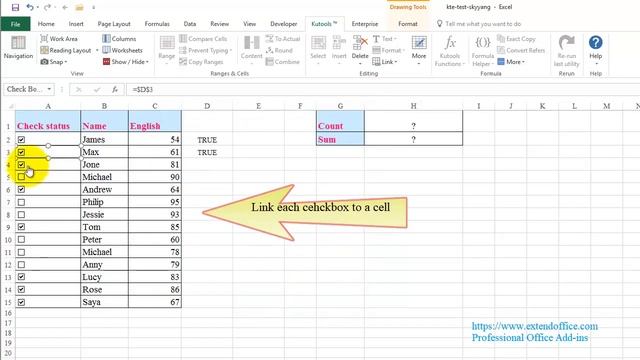This screenshot has height=360, width=640.
Task: Open the Formula Helper
Action: point(483,51)
